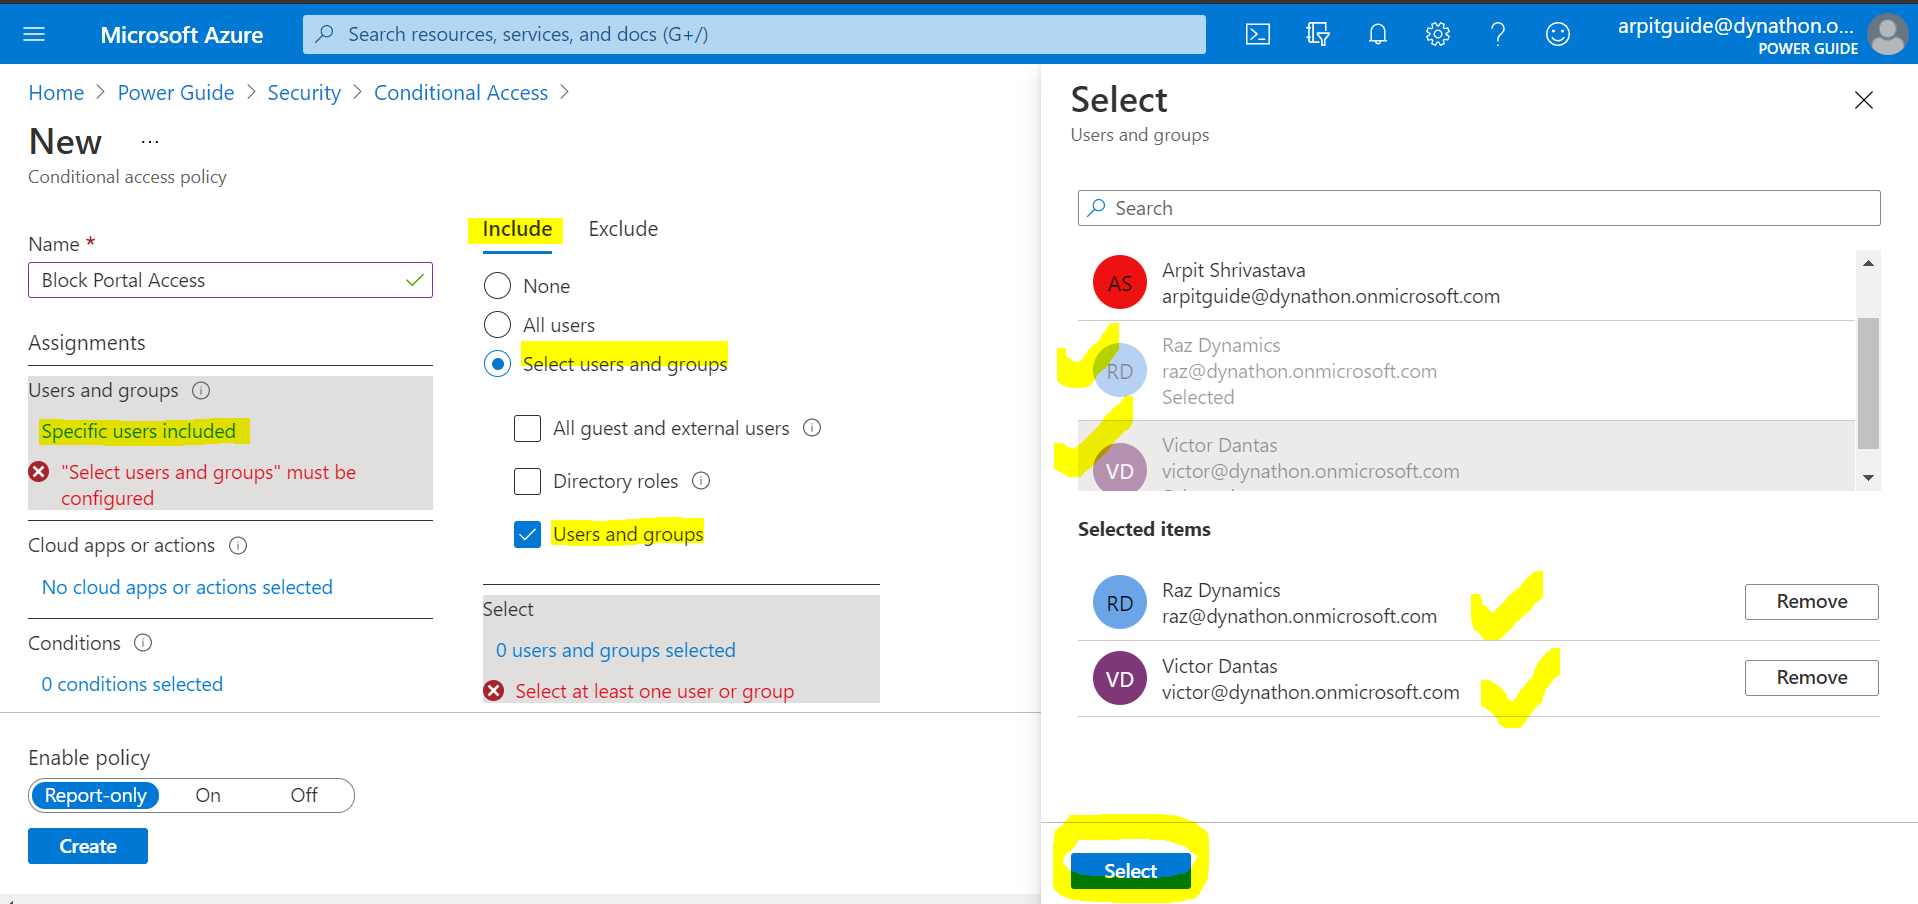Show info for Directory roles
1918x904 pixels.
(701, 481)
